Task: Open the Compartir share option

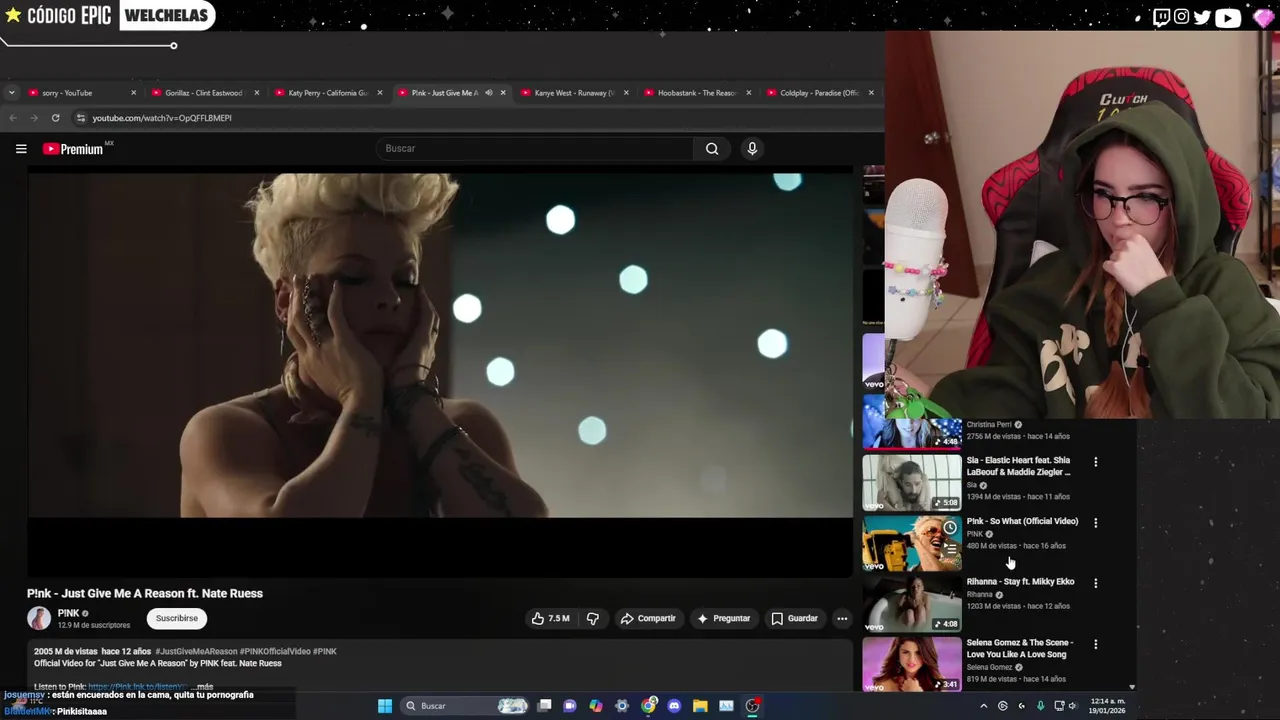Action: point(648,619)
